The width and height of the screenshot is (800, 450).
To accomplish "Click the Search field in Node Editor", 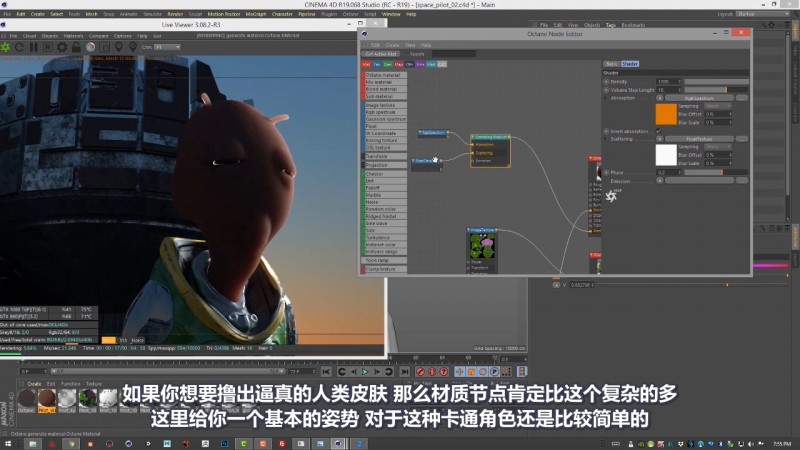I will (454, 54).
